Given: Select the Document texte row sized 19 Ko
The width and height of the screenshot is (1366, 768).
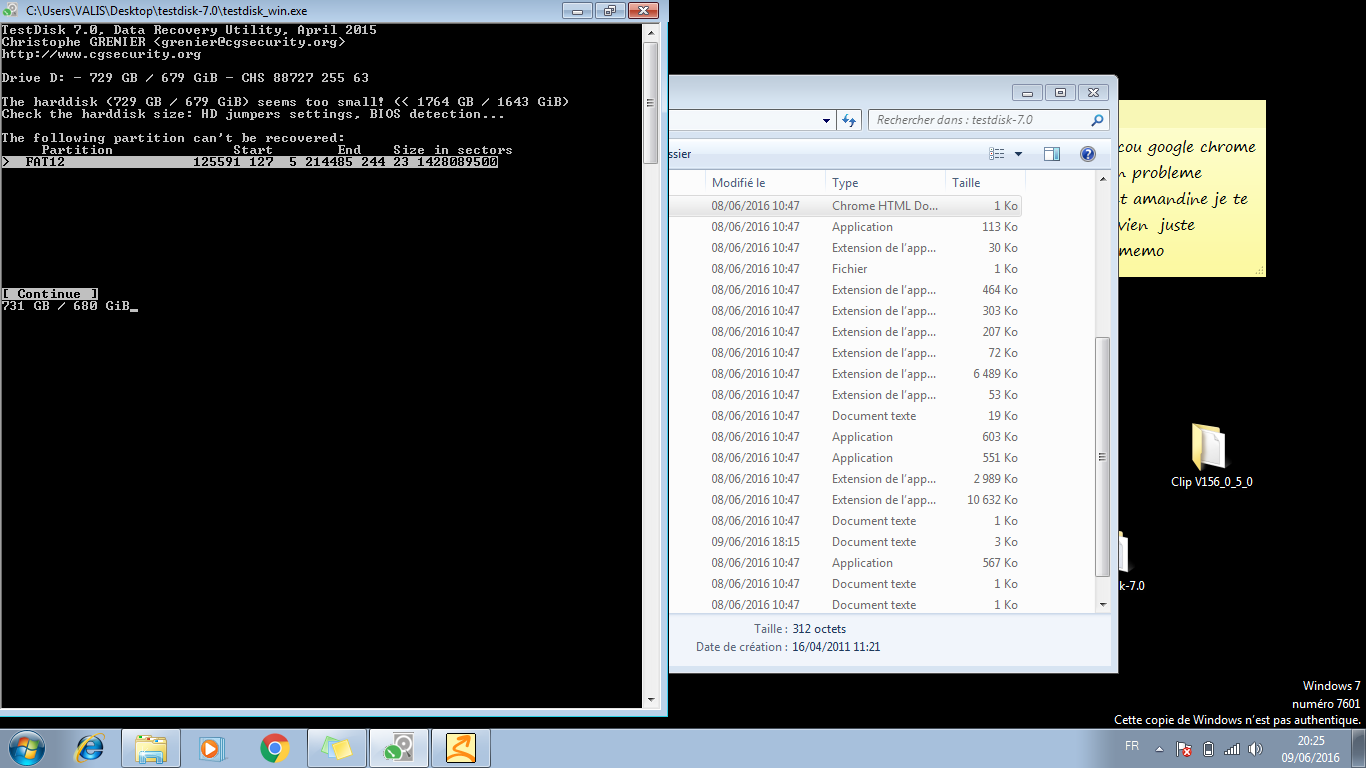Looking at the screenshot, I should [x=847, y=416].
